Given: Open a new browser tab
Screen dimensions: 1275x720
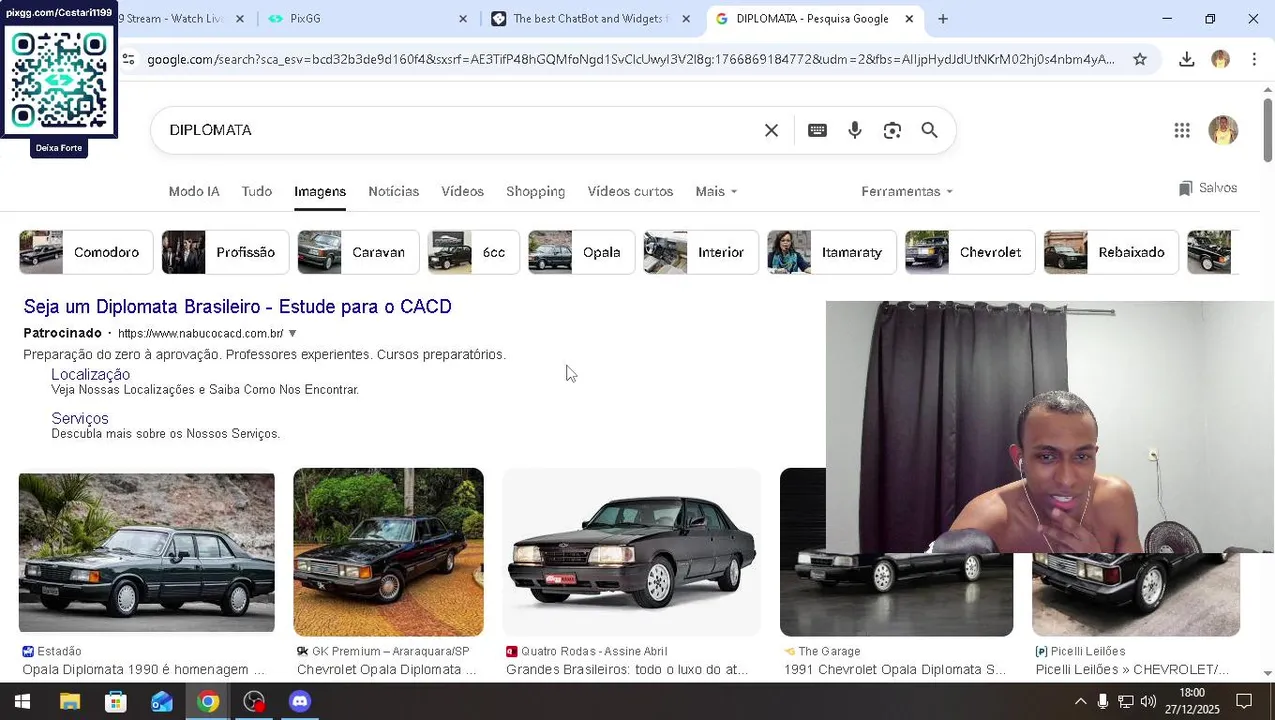Looking at the screenshot, I should coord(942,18).
